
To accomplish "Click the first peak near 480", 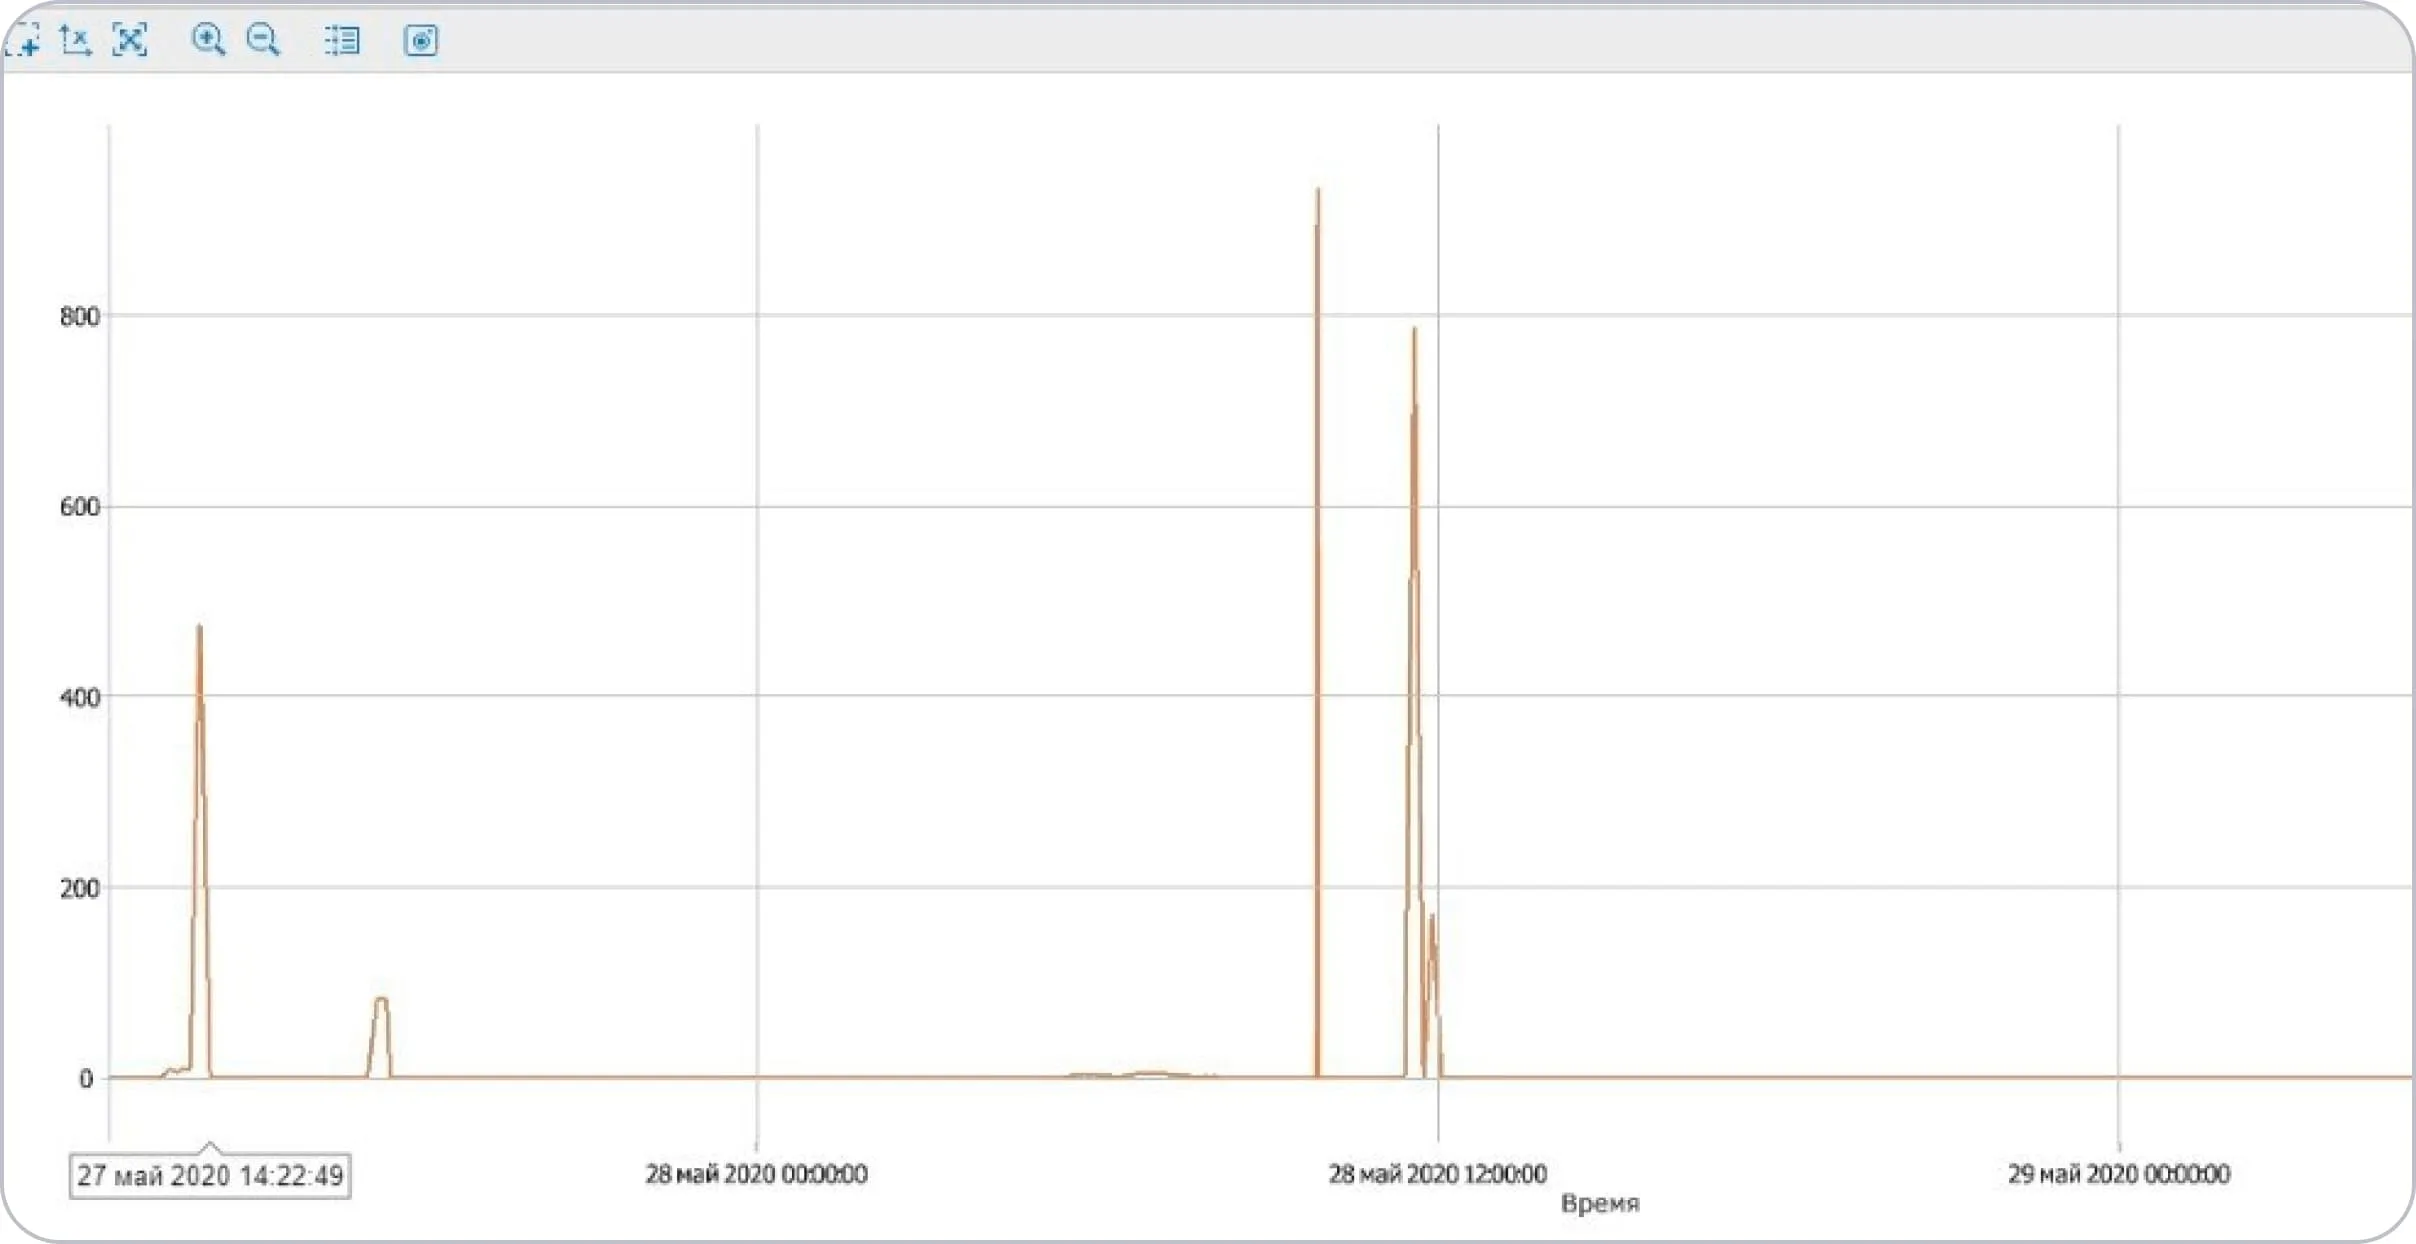I will tap(199, 630).
